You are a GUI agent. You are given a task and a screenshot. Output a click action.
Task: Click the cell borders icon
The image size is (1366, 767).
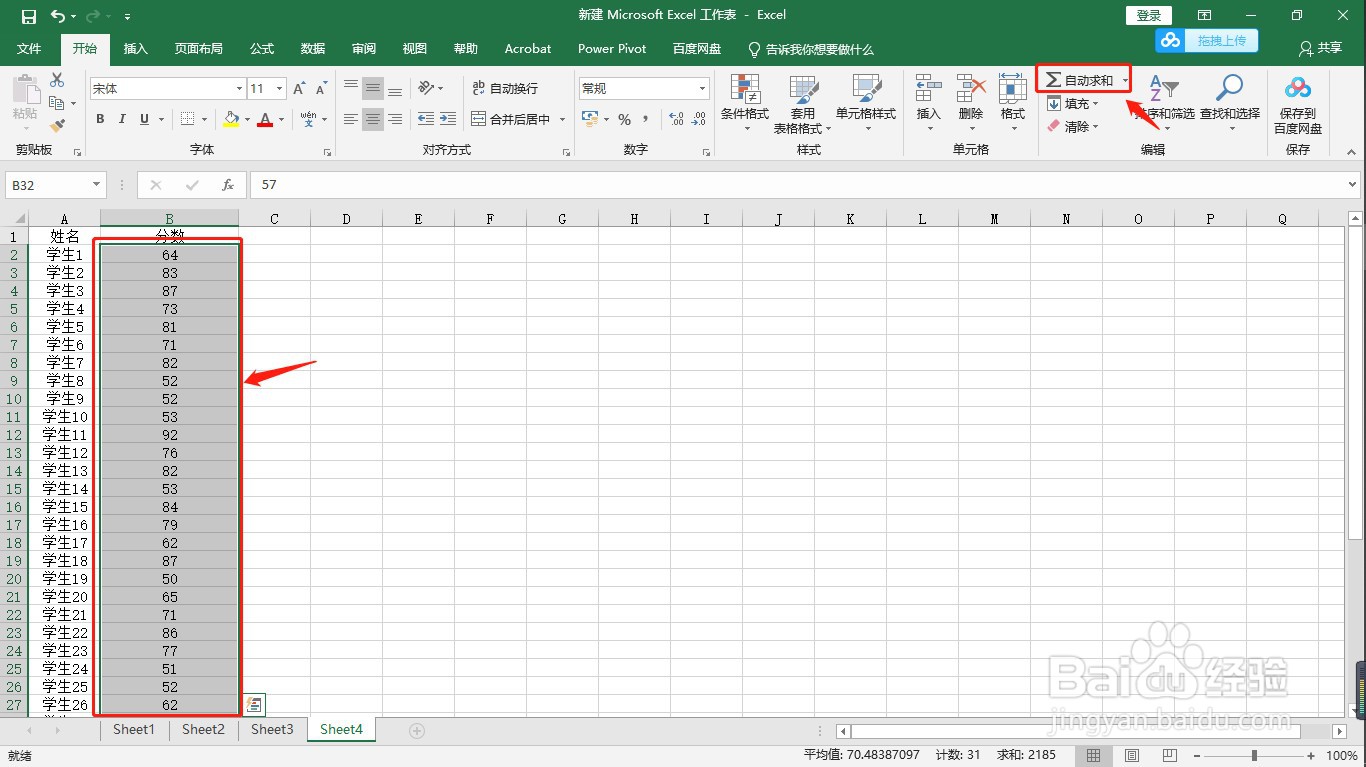[188, 119]
